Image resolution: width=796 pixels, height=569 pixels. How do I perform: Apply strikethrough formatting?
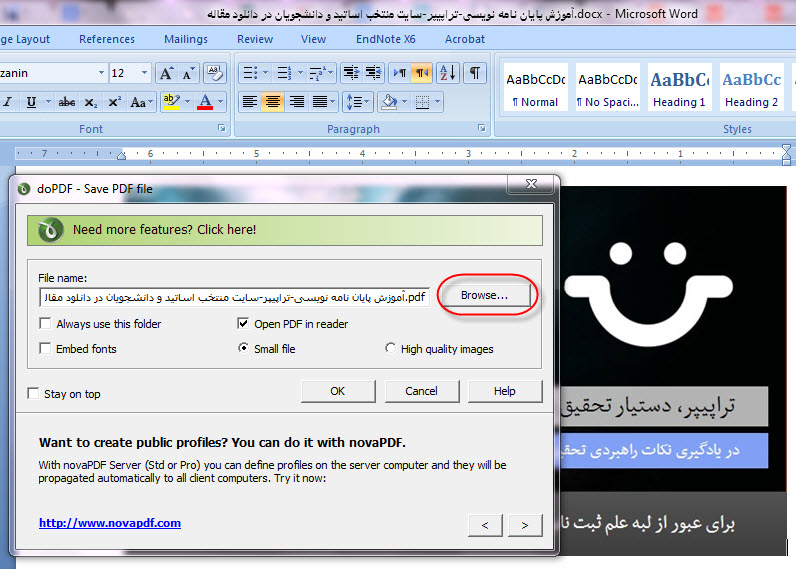click(x=67, y=102)
